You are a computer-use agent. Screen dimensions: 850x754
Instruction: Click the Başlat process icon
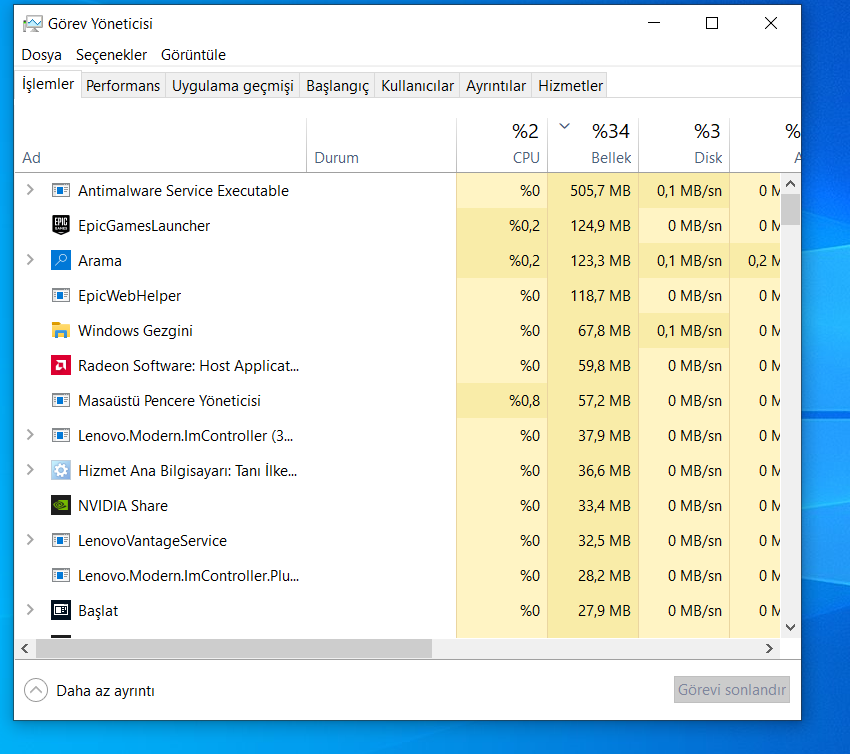click(x=61, y=610)
